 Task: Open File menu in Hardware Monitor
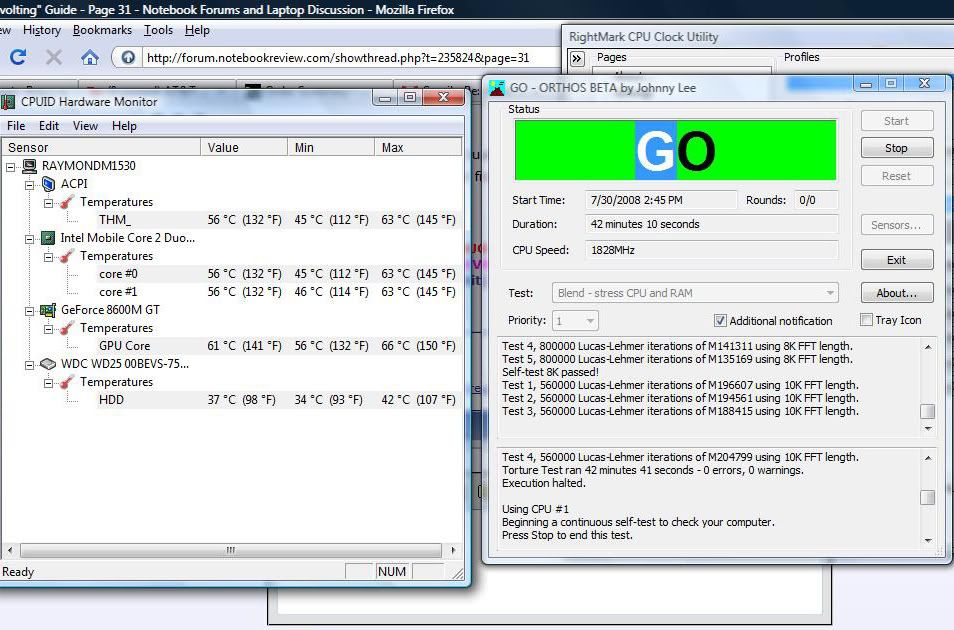coord(16,126)
